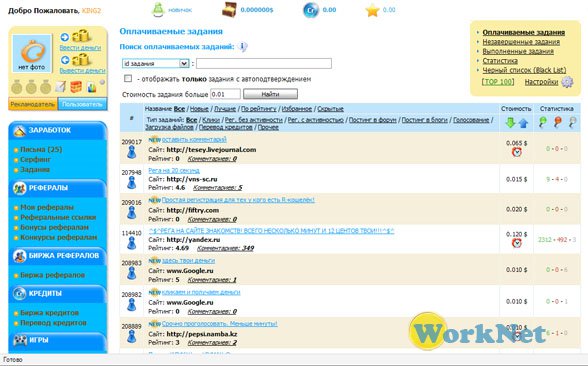Image resolution: width=588 pixels, height=366 pixels.
Task: Click the withdraw money coins icon
Action: click(x=81, y=59)
